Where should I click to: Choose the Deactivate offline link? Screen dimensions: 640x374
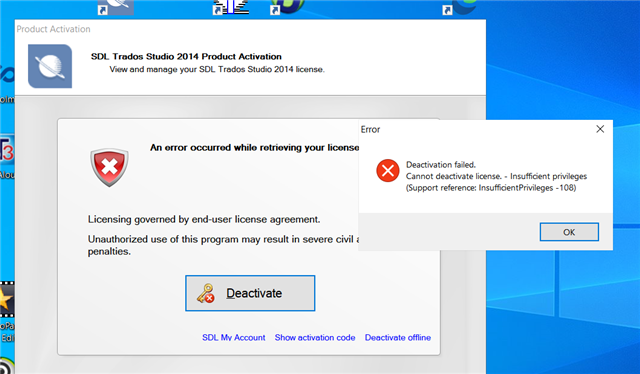(x=398, y=338)
